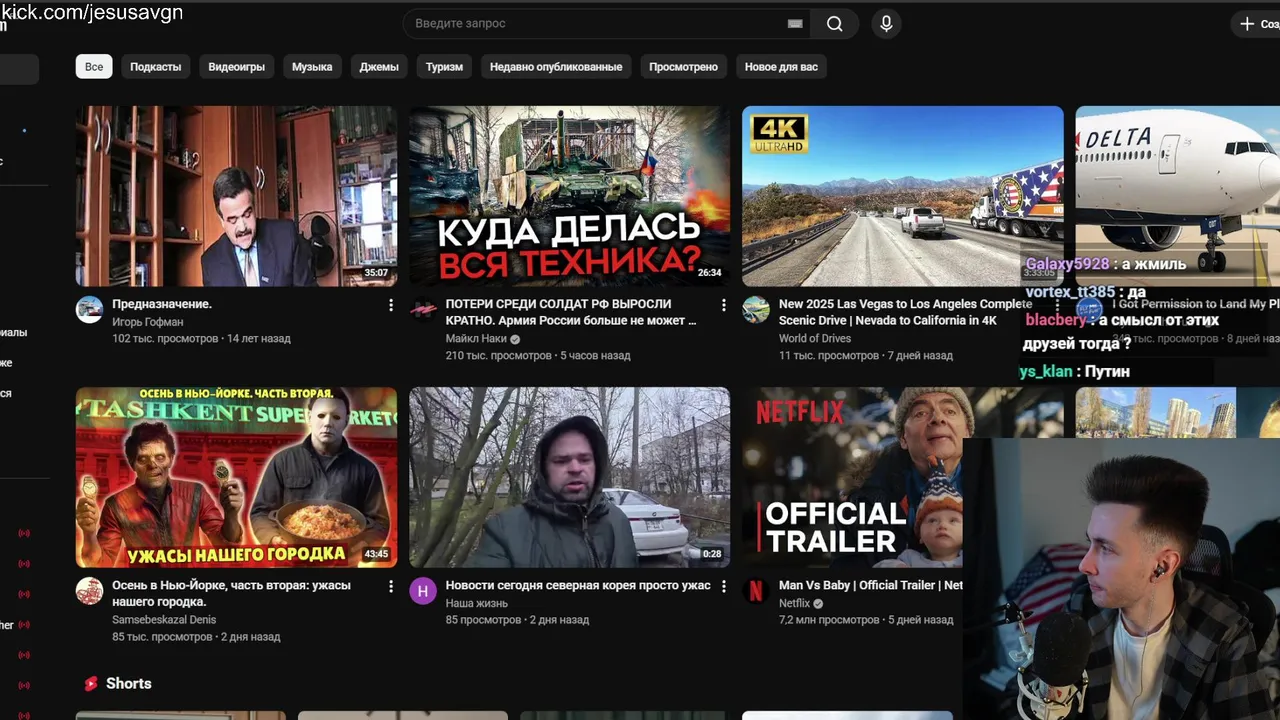Open Netflix channel avatar icon

tap(756, 591)
